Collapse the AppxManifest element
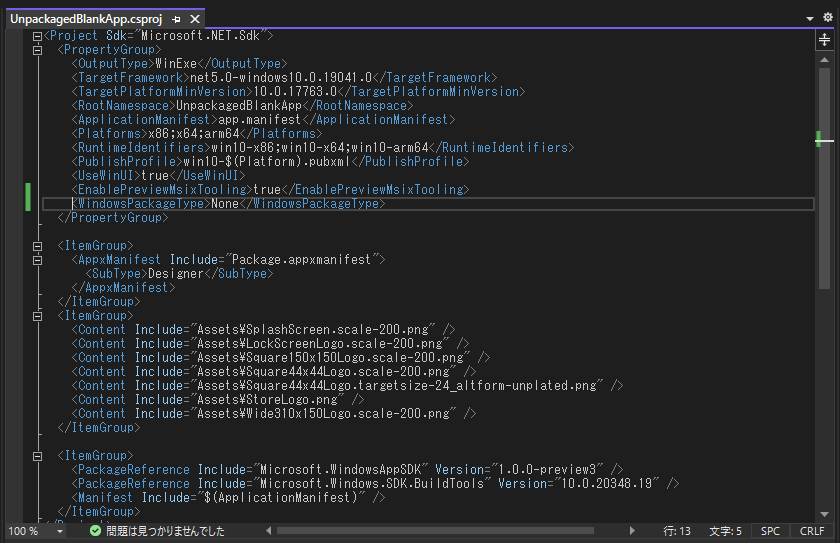This screenshot has width=840, height=543. pos(38,260)
